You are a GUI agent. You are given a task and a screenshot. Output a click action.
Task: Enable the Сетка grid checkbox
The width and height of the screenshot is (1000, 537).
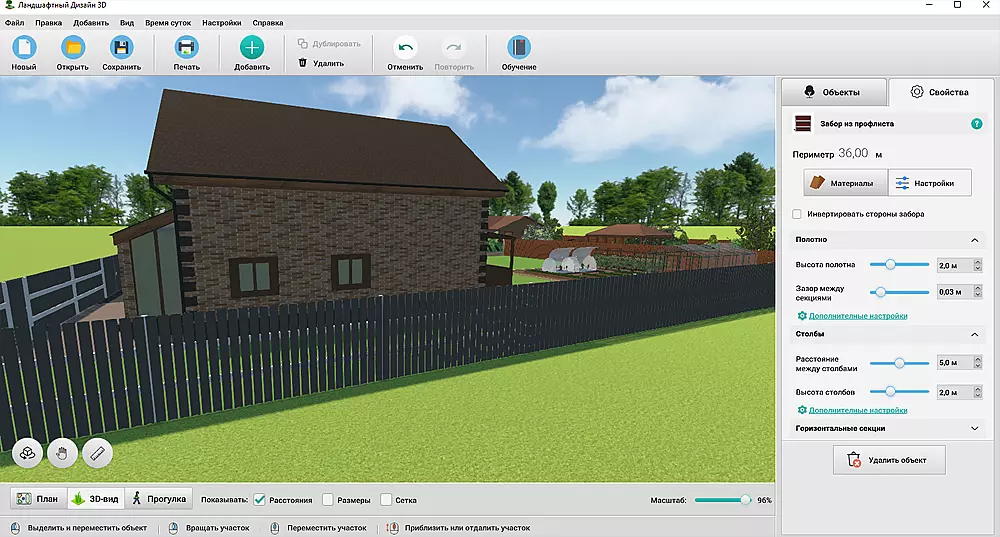385,499
